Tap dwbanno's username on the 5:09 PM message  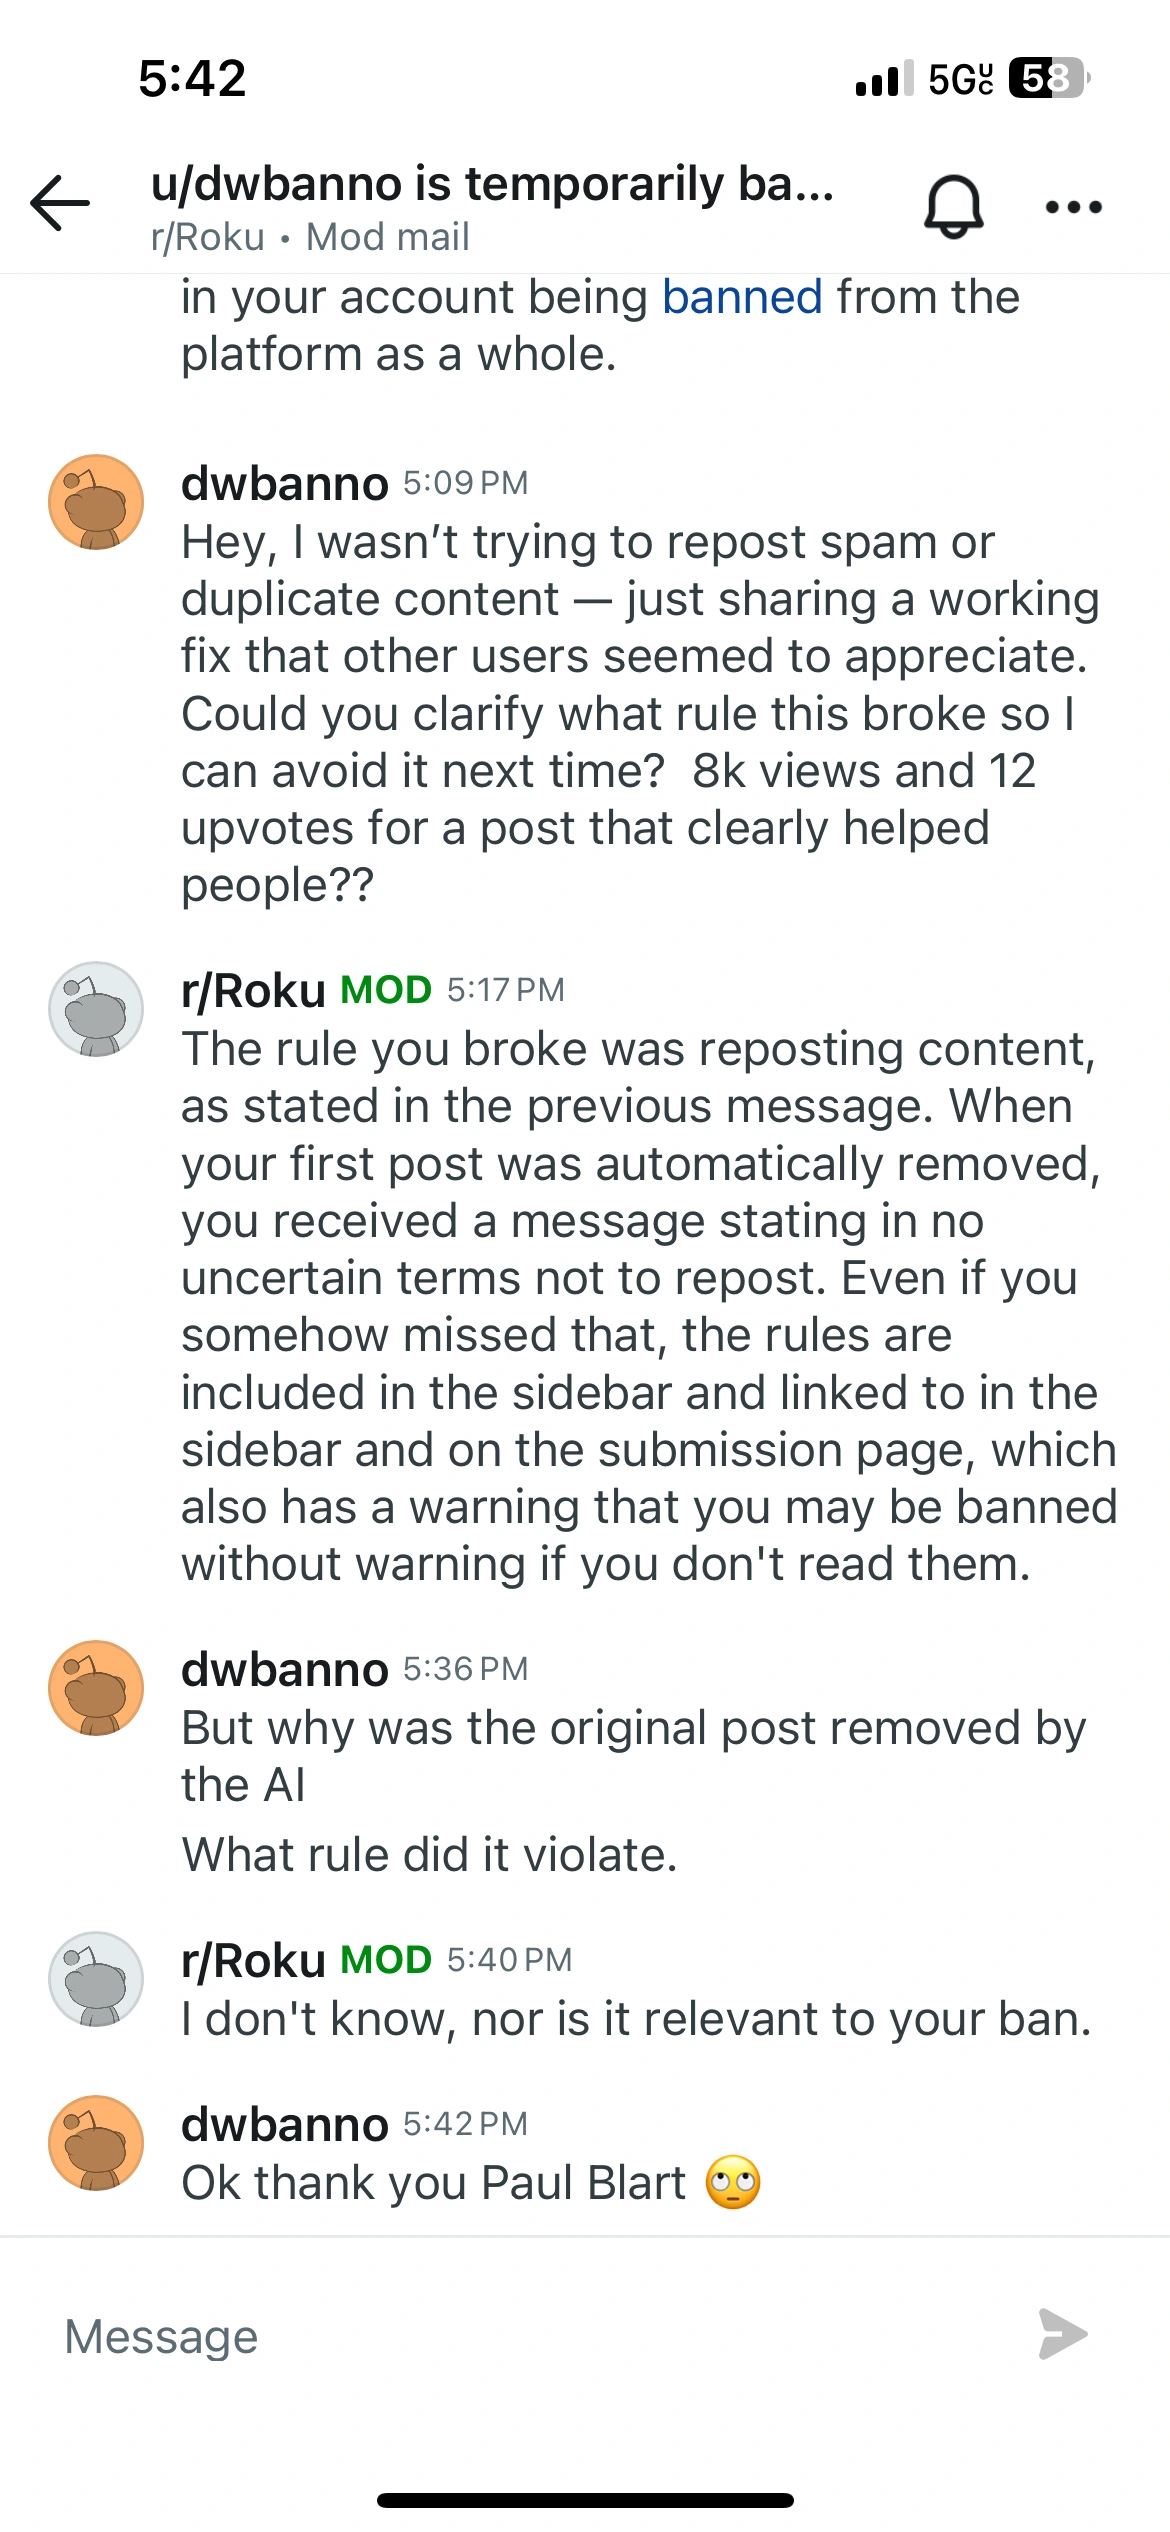click(x=283, y=483)
